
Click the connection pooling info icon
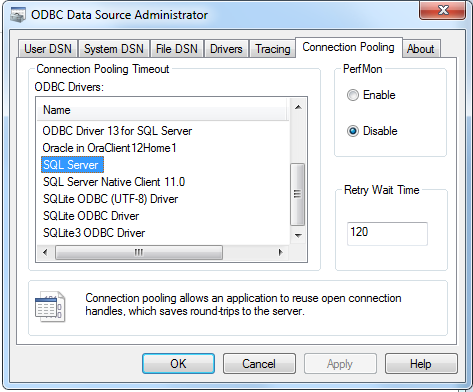click(50, 306)
